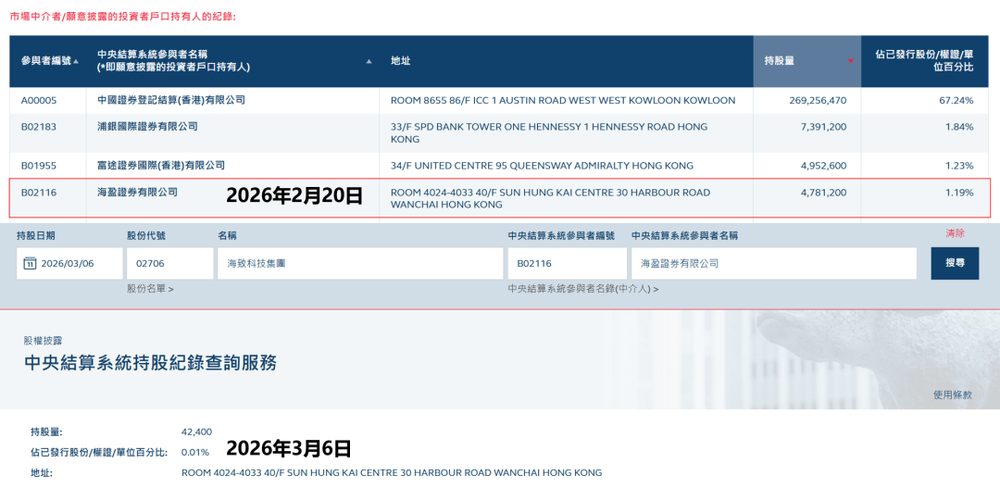Screen dimensions: 1000x488
Task: Select percentage value 1.84%
Action: tap(959, 127)
